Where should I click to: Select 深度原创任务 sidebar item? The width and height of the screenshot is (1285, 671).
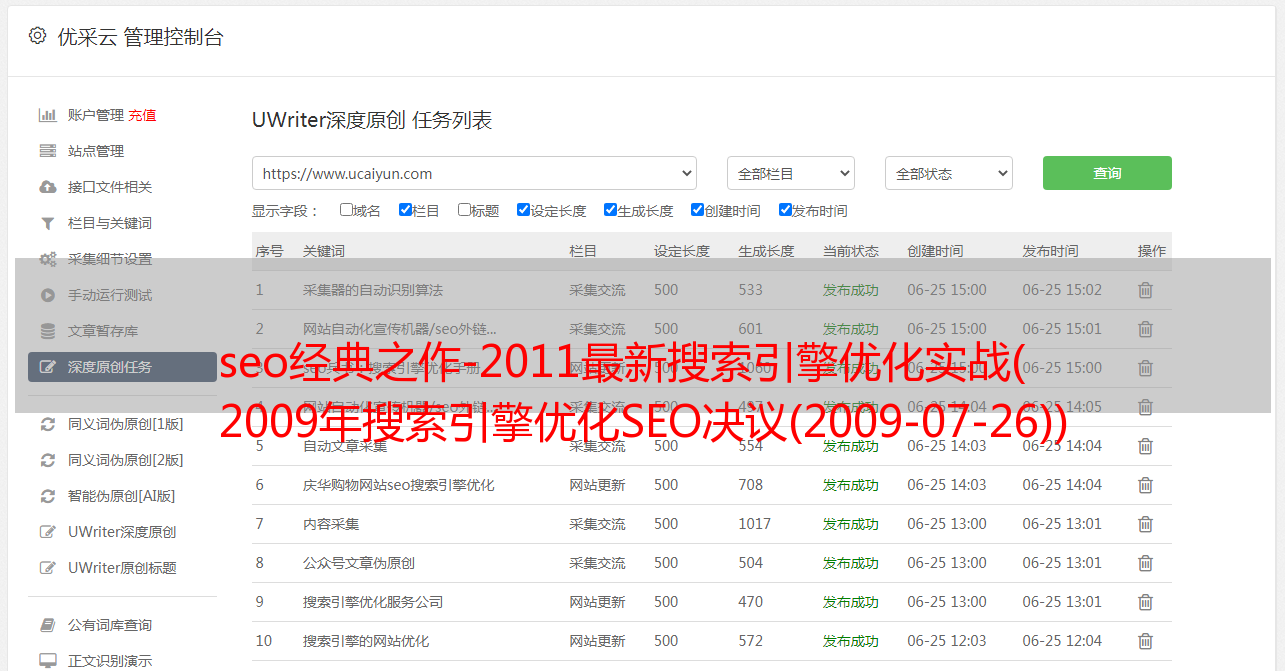click(x=122, y=367)
